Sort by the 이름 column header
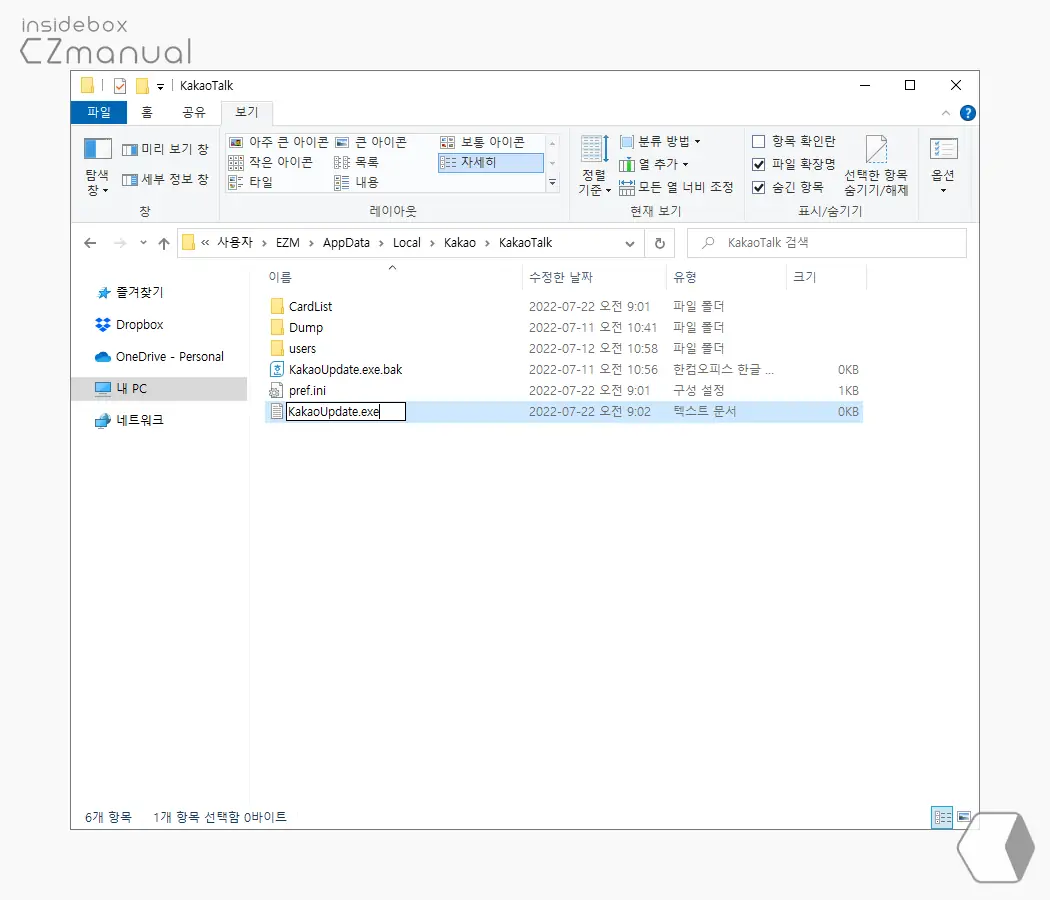 click(394, 277)
